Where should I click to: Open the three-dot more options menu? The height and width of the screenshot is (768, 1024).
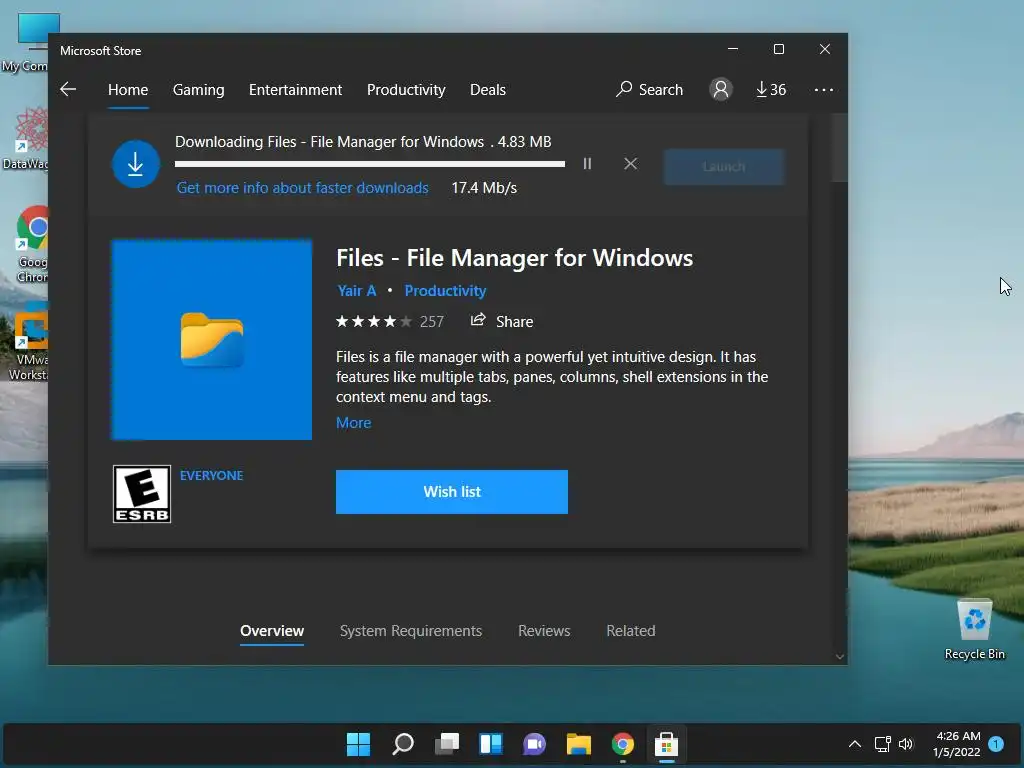point(824,89)
